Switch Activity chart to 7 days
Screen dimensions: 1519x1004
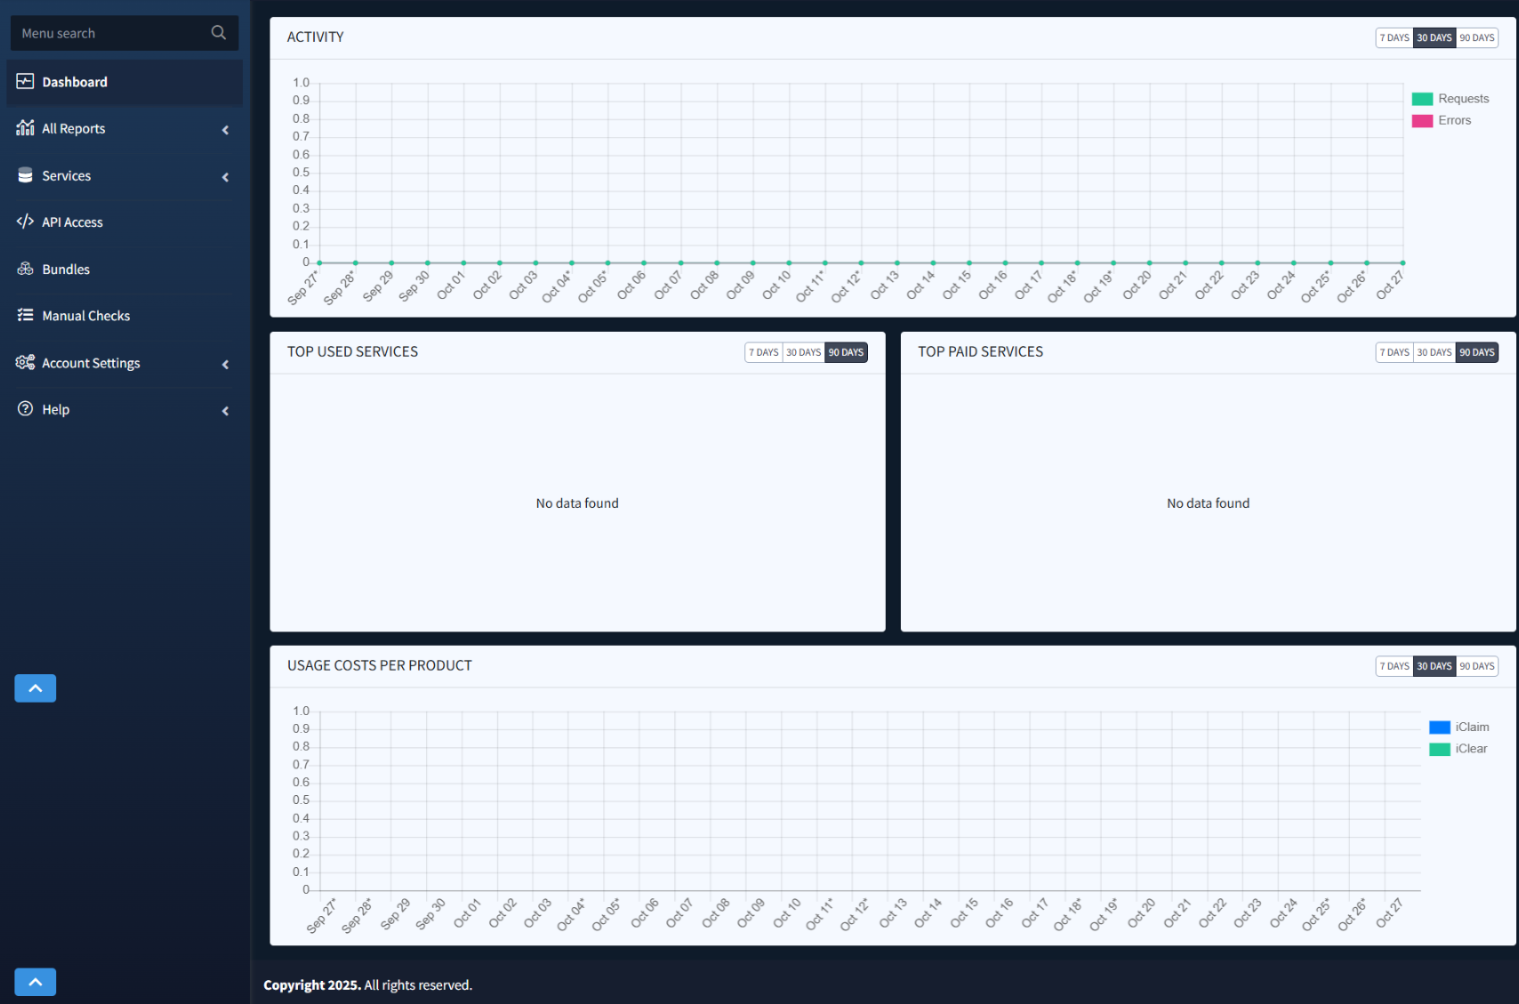point(1394,38)
